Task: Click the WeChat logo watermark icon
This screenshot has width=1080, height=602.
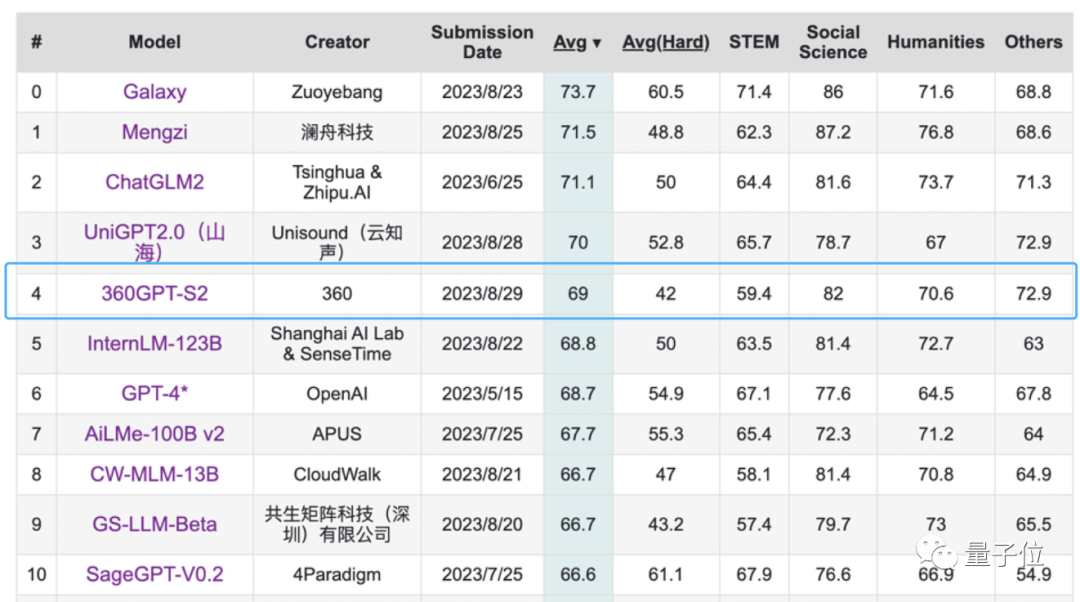Action: [x=939, y=554]
